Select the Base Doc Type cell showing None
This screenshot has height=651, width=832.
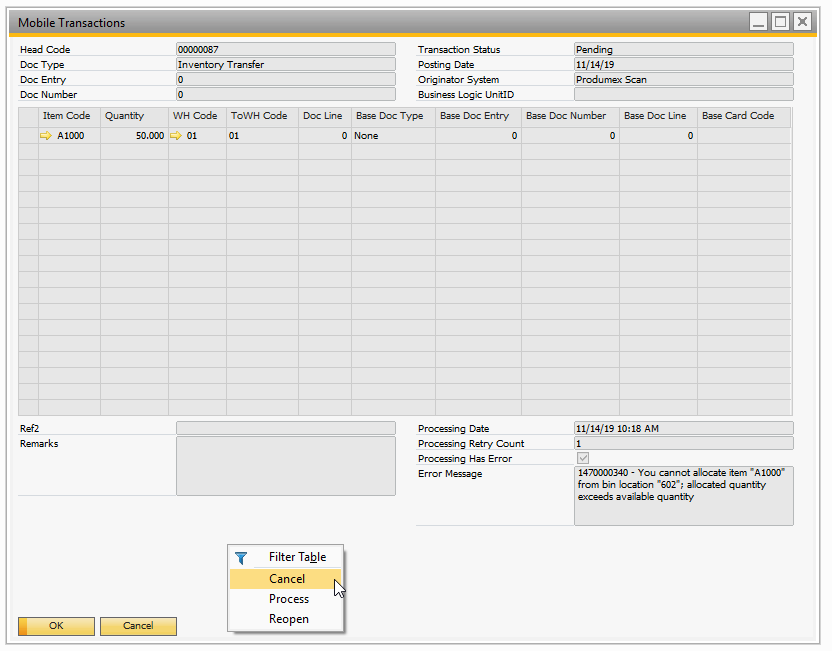pyautogui.click(x=392, y=135)
